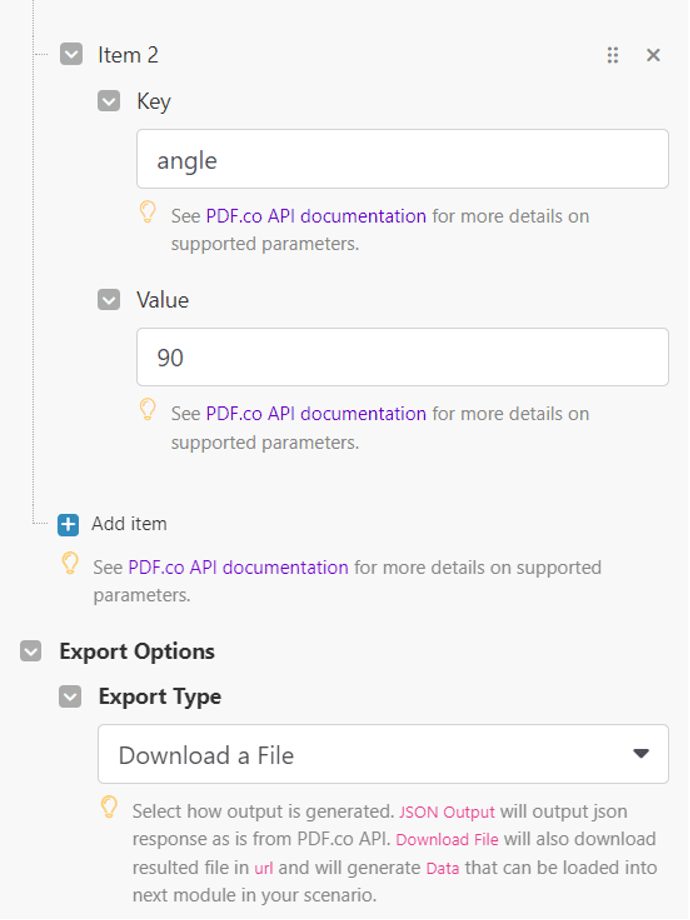Click the lightbulb hint icon under Key field
The image size is (690, 920).
[148, 212]
